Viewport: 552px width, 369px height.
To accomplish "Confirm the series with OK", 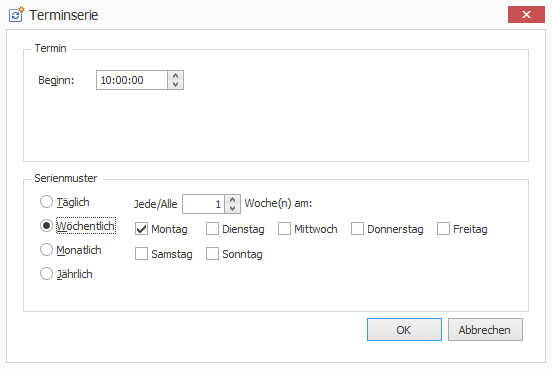I will (x=404, y=330).
